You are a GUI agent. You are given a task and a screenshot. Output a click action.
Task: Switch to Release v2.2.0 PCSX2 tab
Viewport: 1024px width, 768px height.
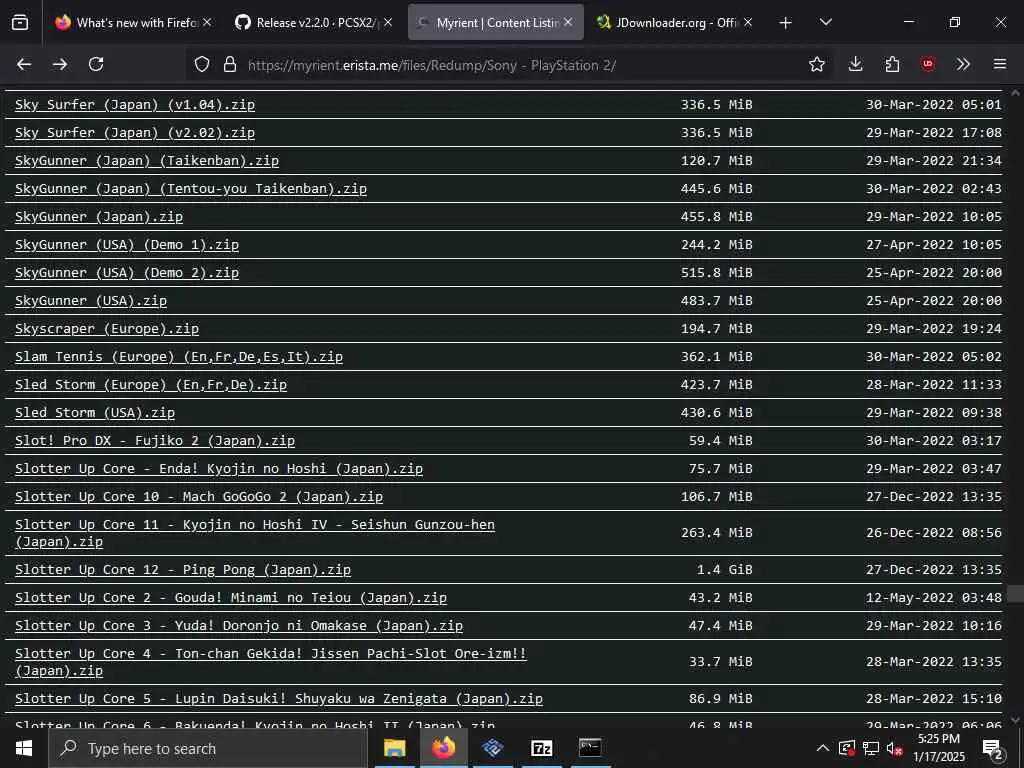coord(312,22)
